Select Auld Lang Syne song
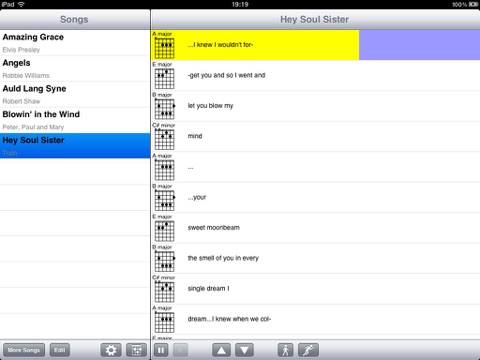The image size is (480, 360). (75, 94)
